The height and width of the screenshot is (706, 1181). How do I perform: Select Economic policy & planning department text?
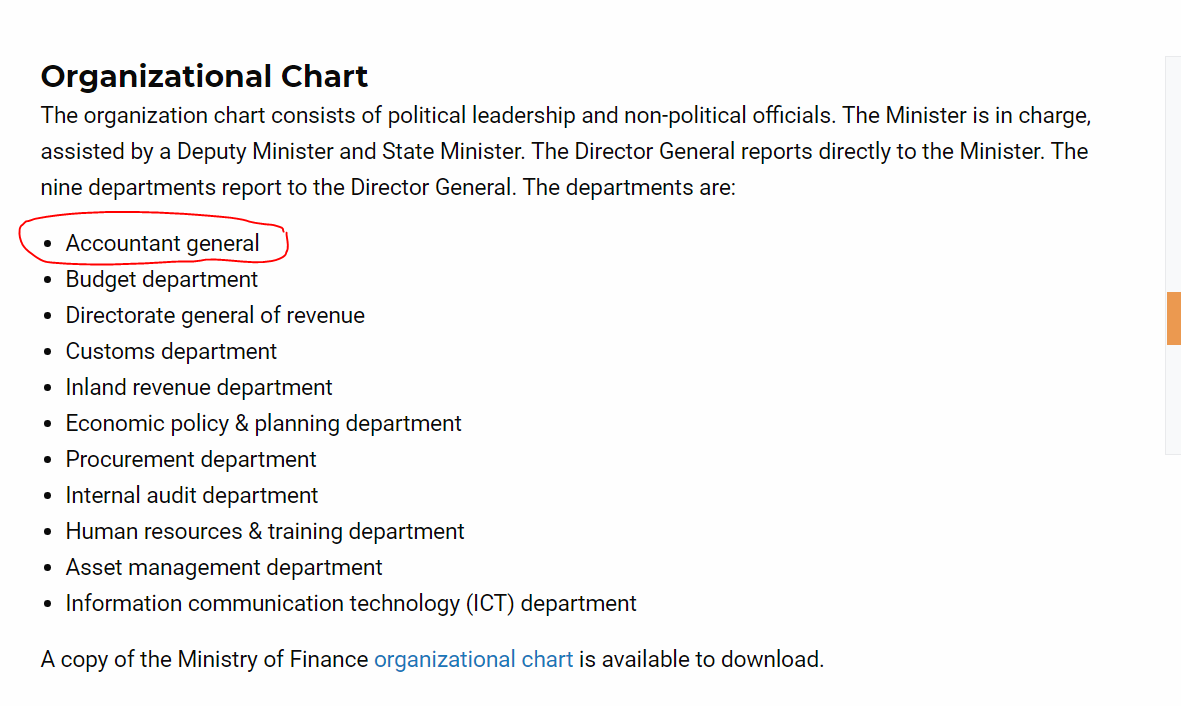click(x=263, y=423)
